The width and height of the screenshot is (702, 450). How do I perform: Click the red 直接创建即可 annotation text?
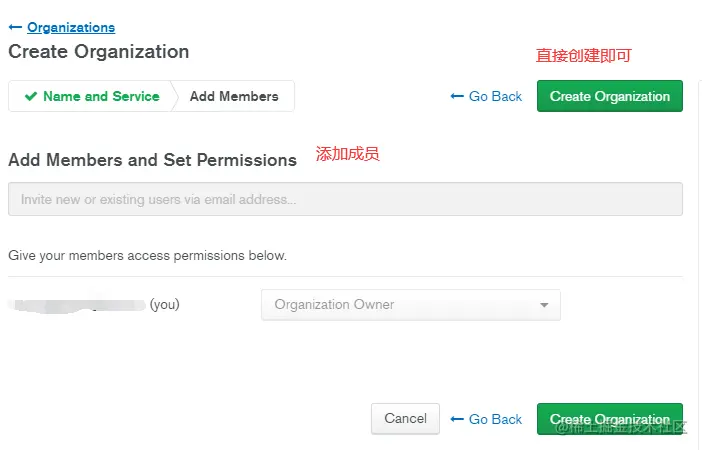tap(584, 56)
